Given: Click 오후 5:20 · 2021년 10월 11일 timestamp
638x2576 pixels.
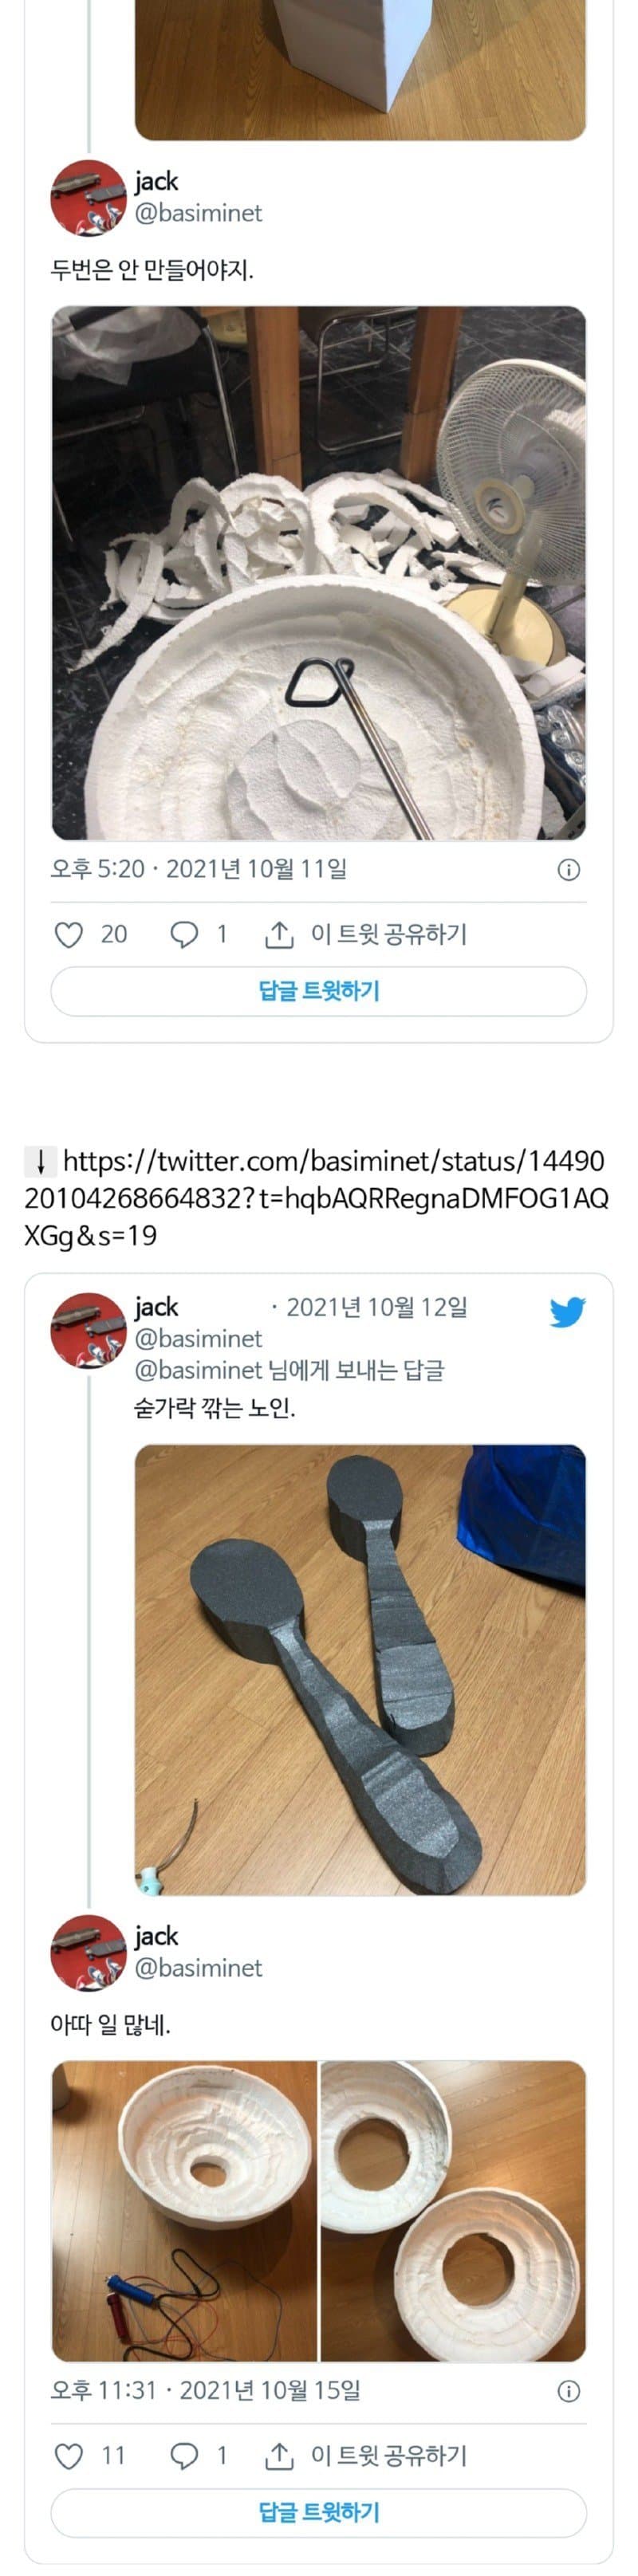Looking at the screenshot, I should coord(199,869).
